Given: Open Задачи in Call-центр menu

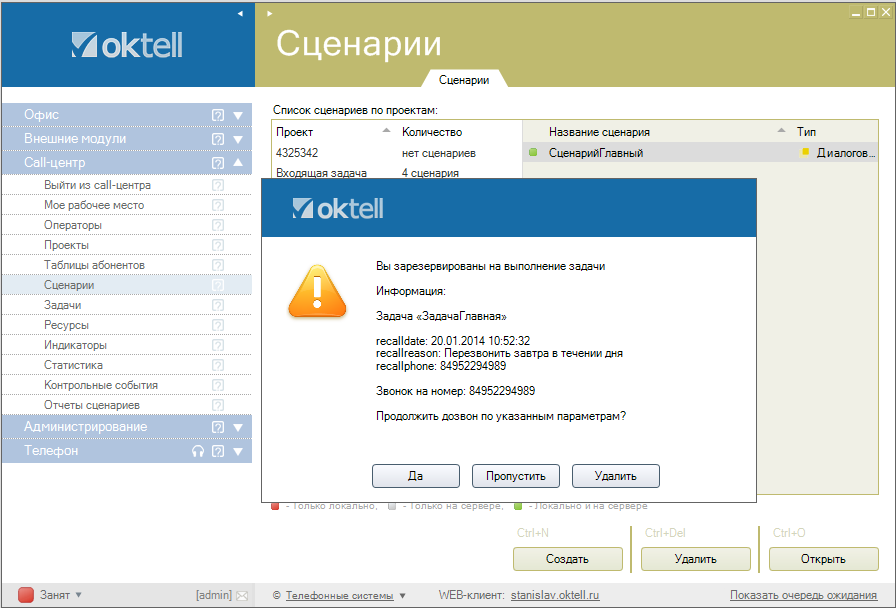Looking at the screenshot, I should pos(63,305).
